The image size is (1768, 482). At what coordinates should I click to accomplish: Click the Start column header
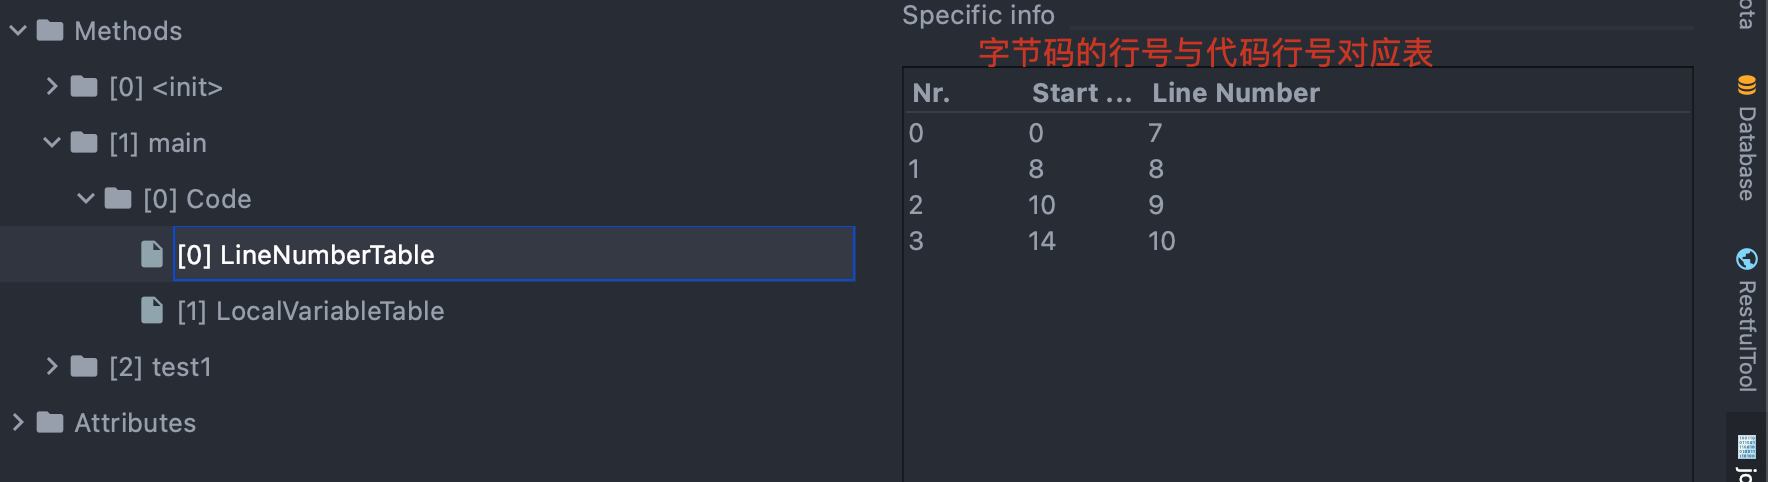click(1081, 93)
